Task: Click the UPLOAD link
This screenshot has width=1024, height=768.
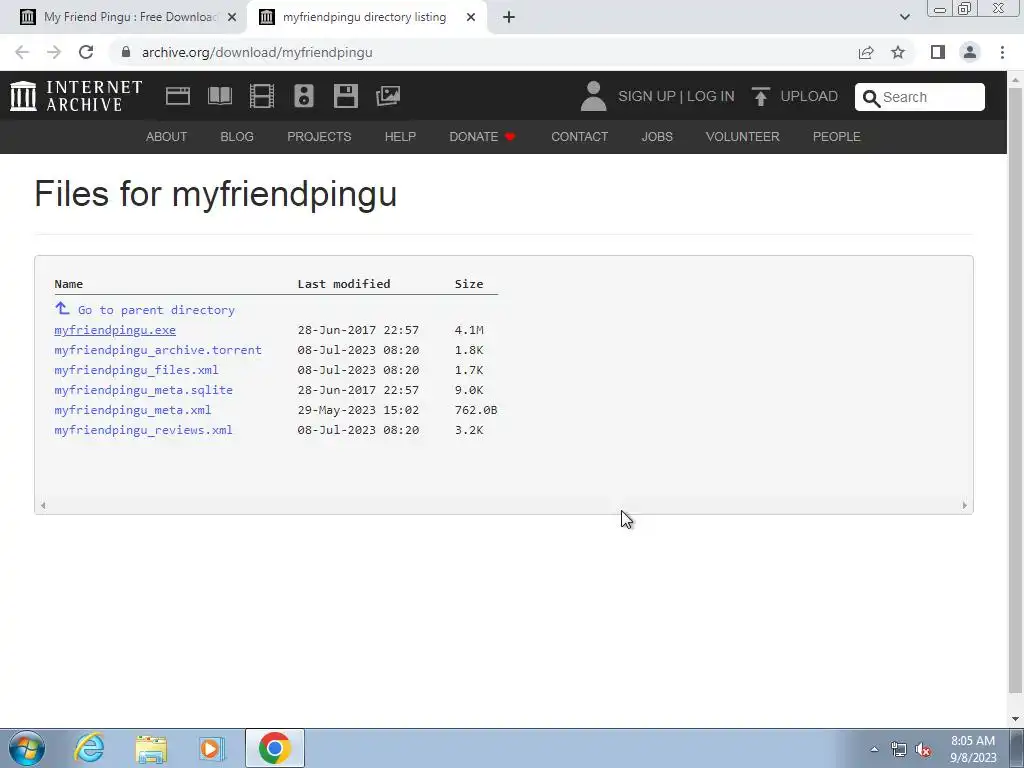Action: click(795, 96)
